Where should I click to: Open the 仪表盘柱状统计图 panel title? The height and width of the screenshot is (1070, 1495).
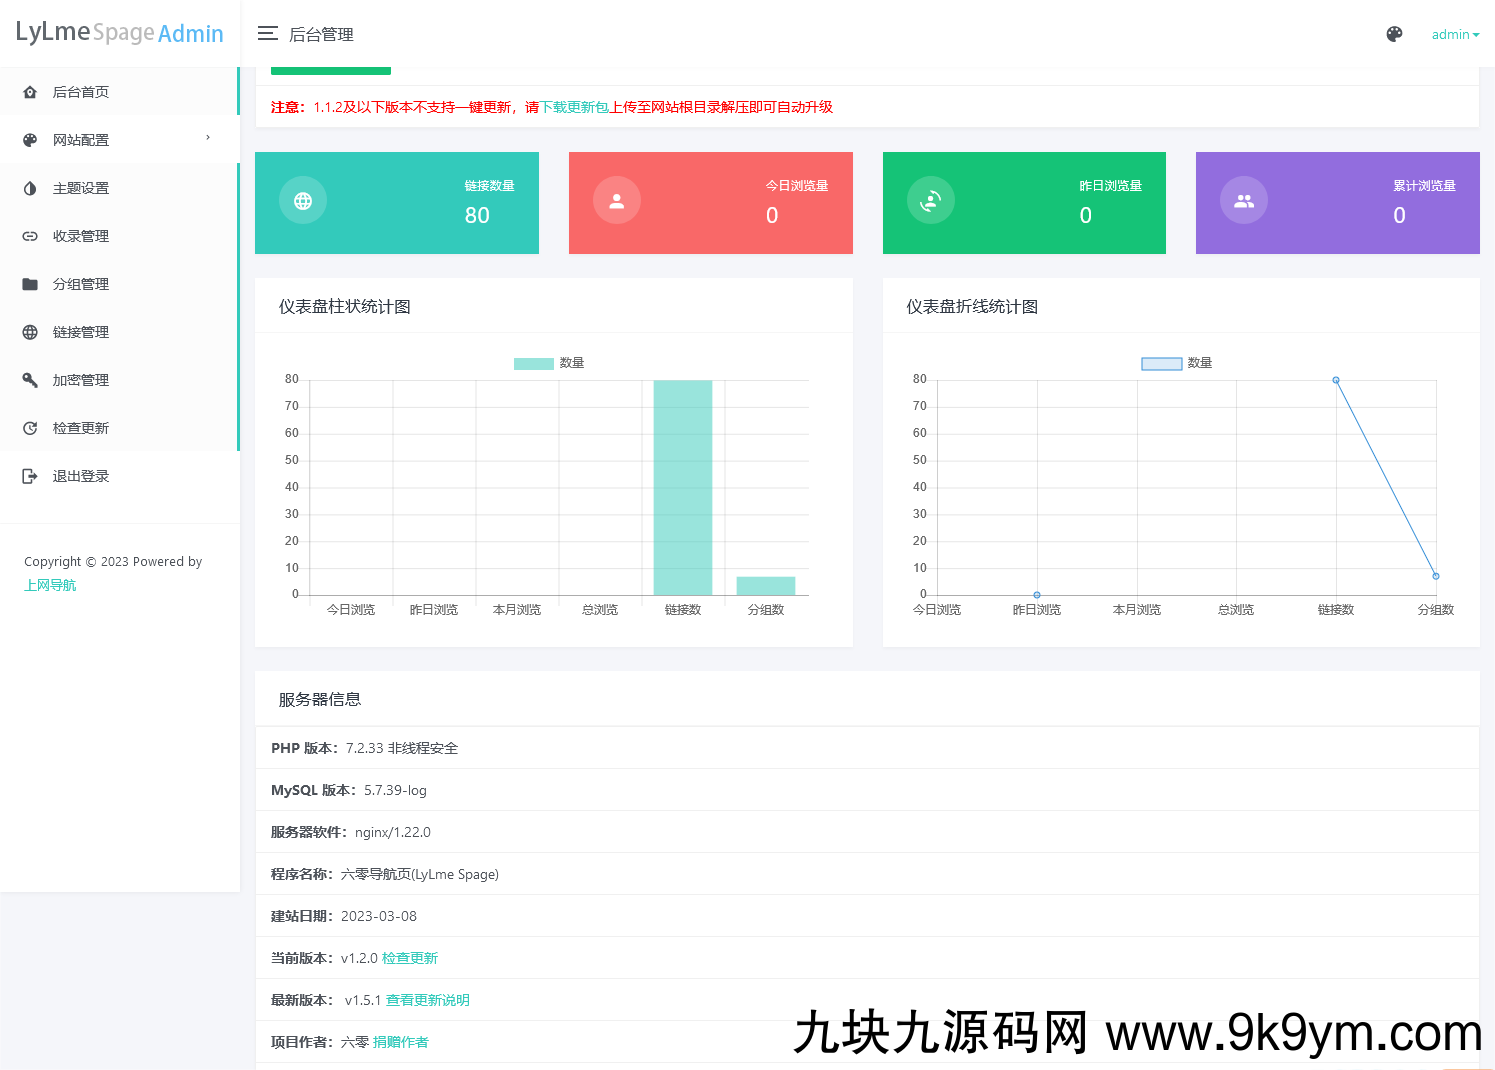[343, 306]
